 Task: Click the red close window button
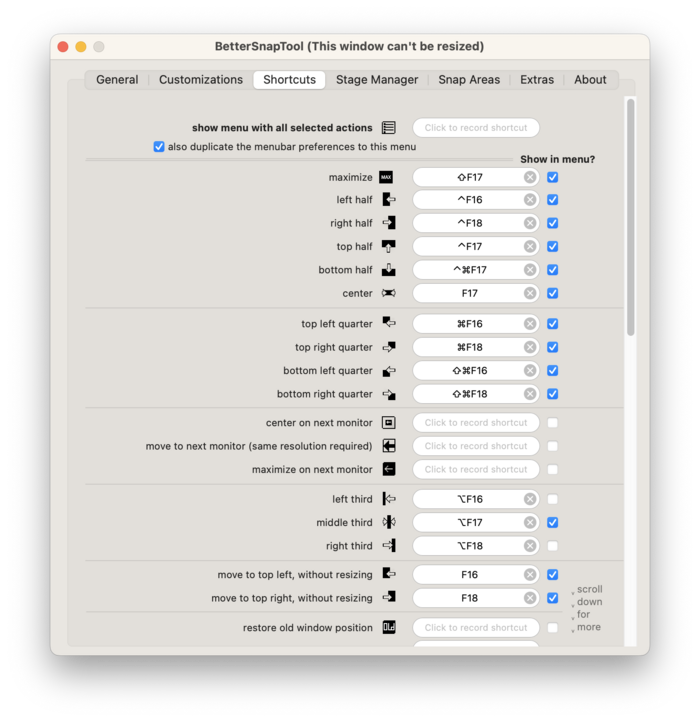point(63,47)
